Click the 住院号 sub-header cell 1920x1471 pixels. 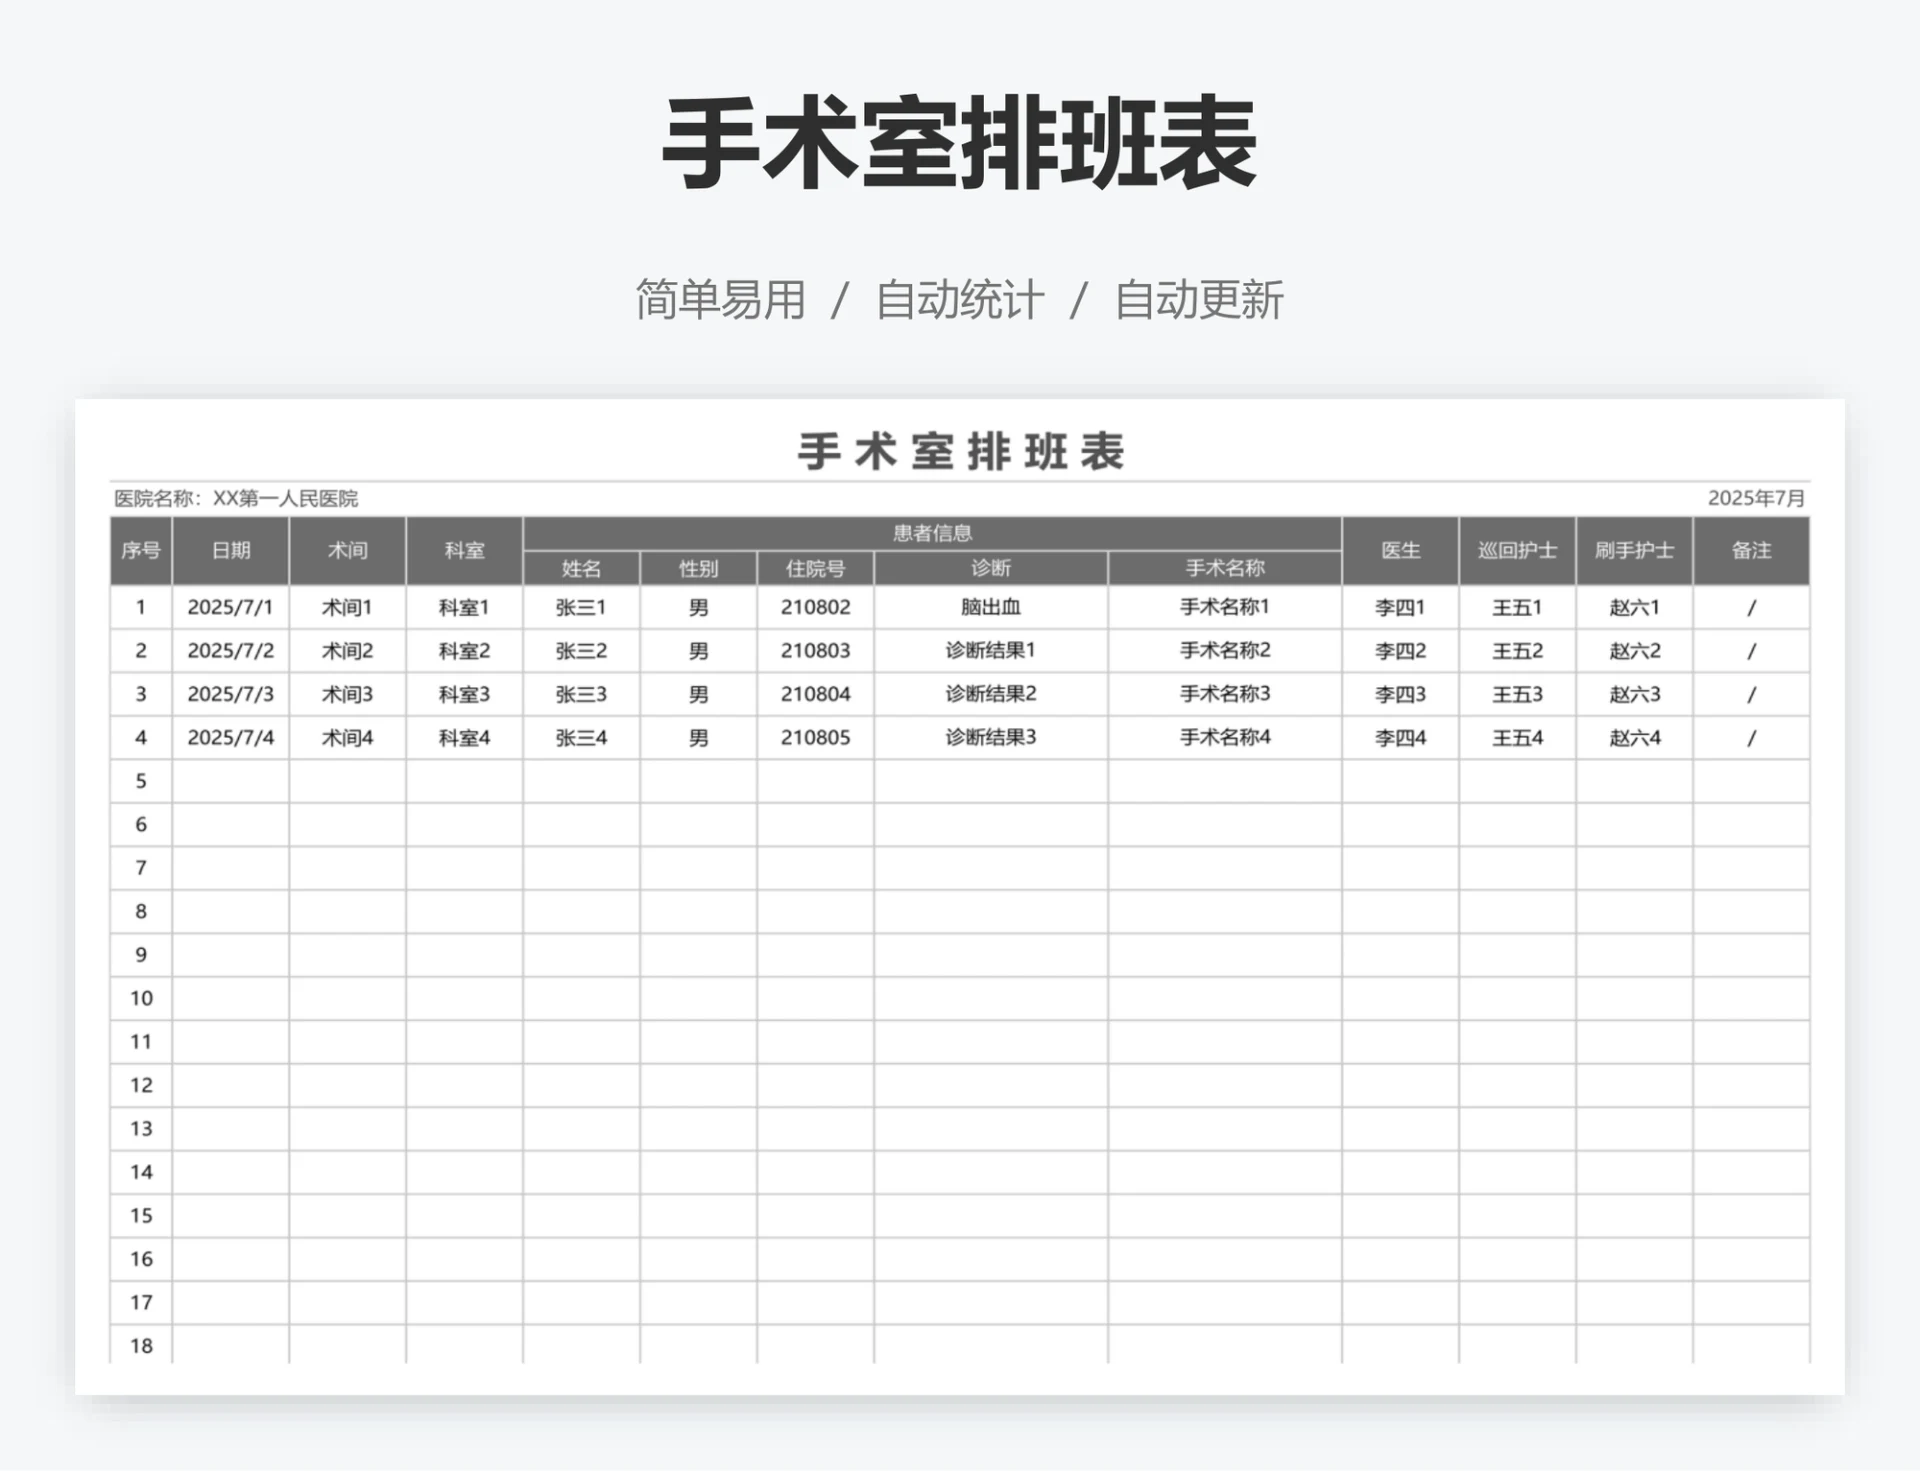coord(817,568)
